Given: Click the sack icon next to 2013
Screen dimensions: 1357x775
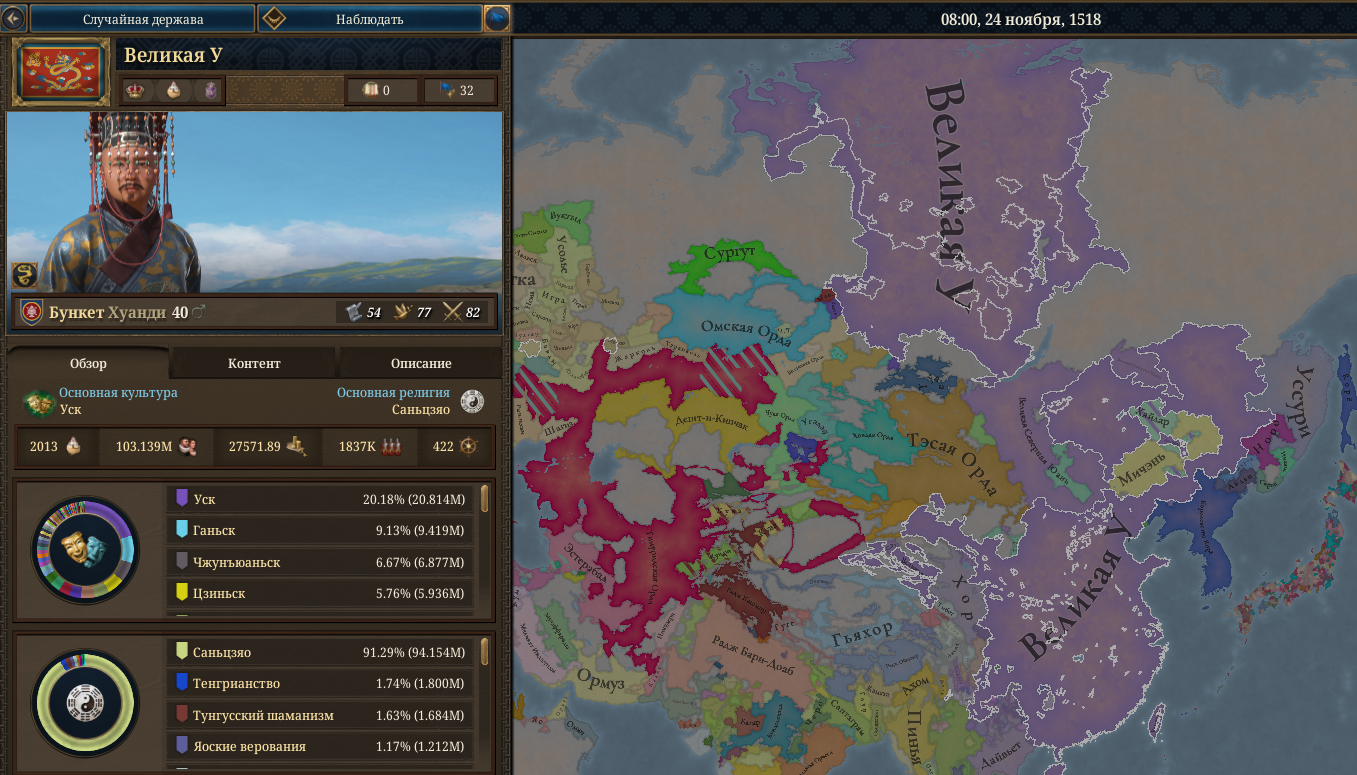Looking at the screenshot, I should (74, 446).
